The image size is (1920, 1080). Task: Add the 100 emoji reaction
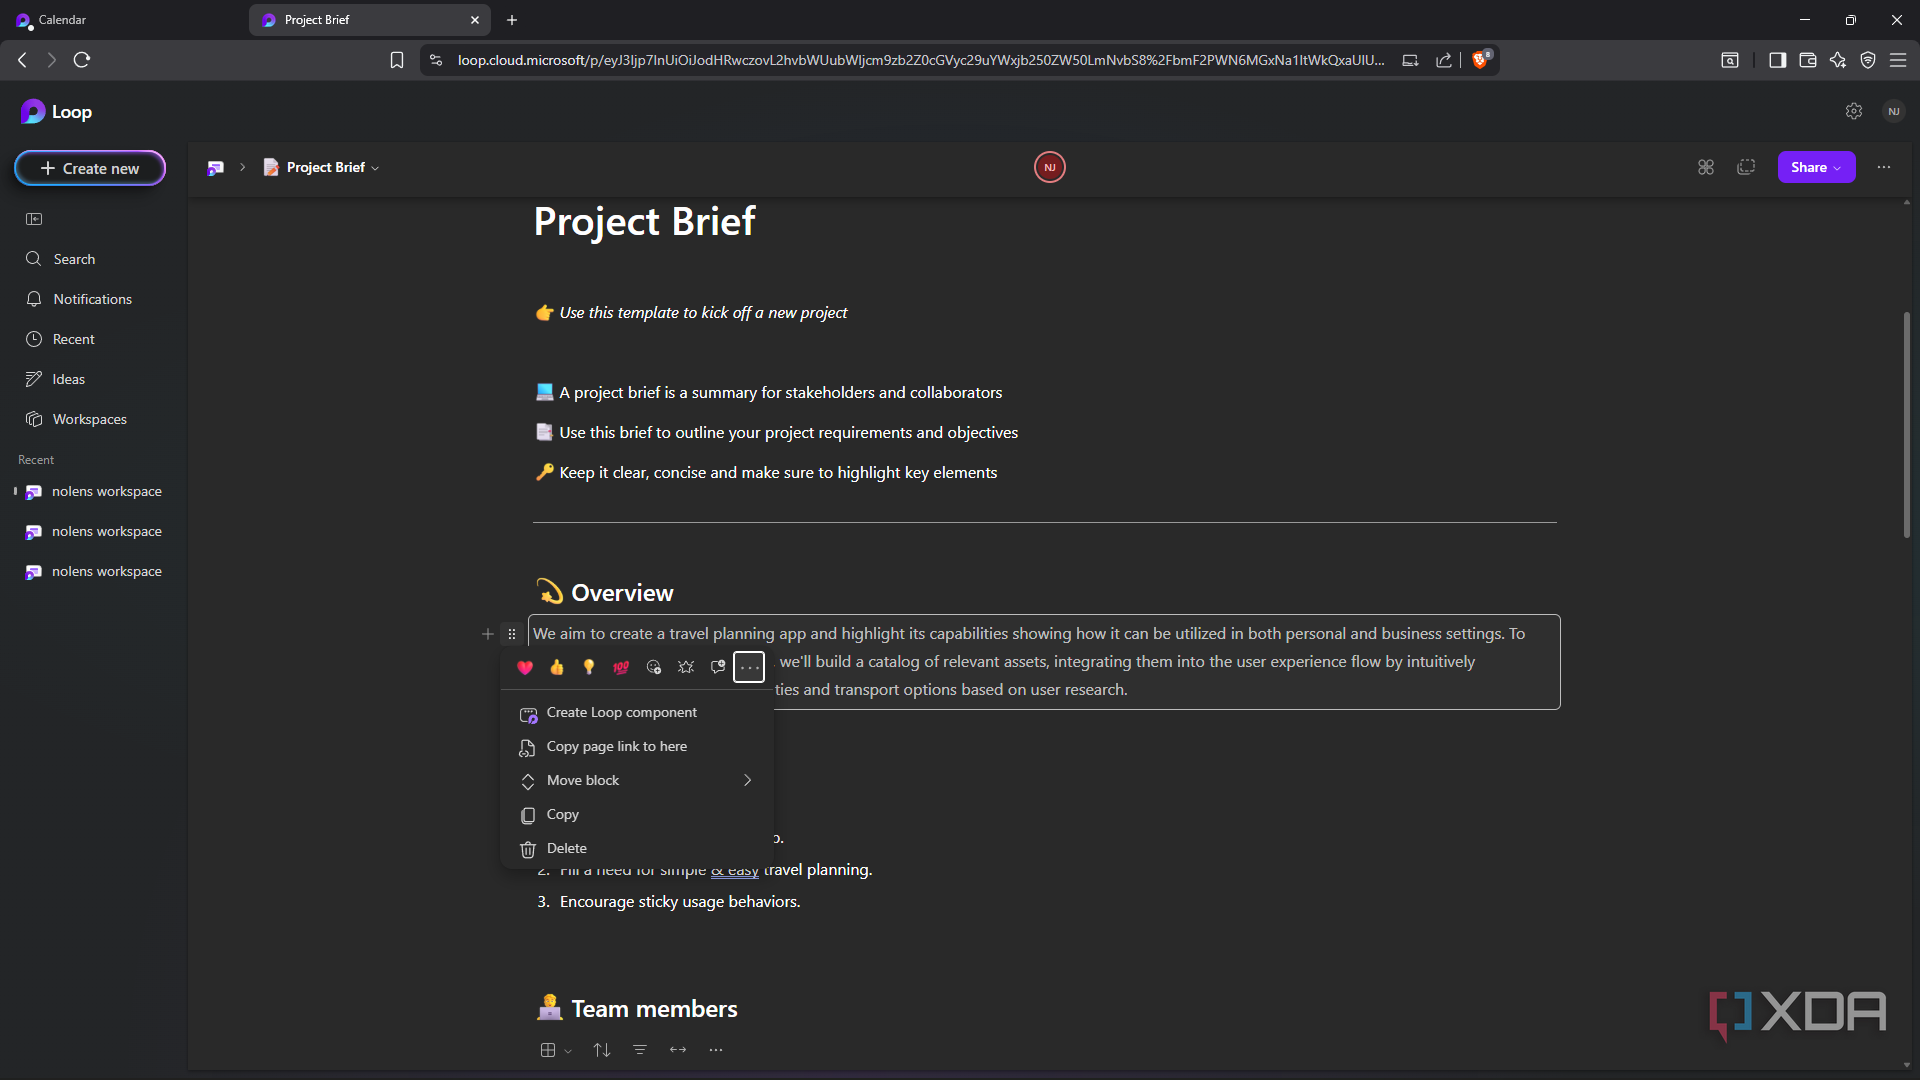click(x=621, y=667)
